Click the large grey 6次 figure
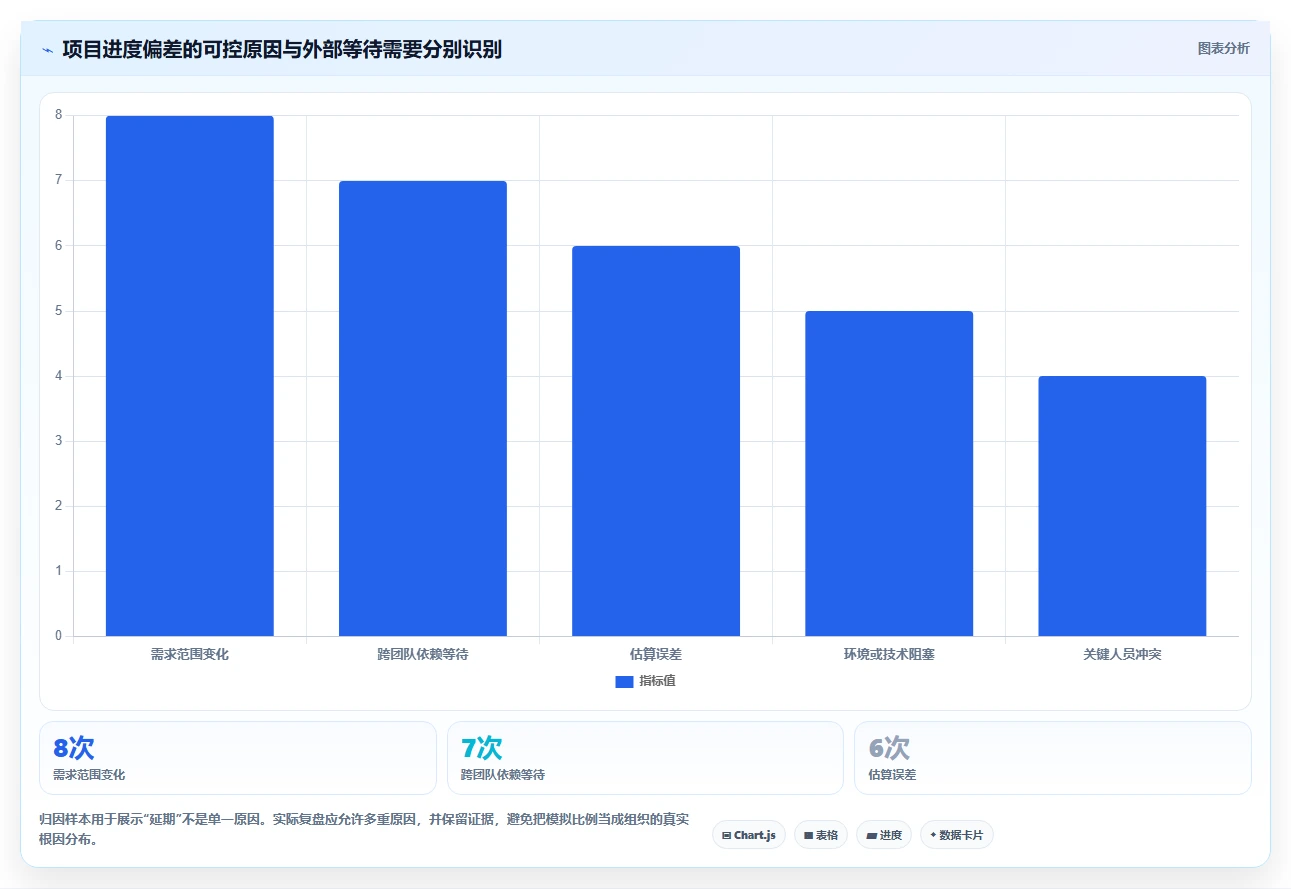Viewport: 1291px width, 889px height. click(x=889, y=748)
